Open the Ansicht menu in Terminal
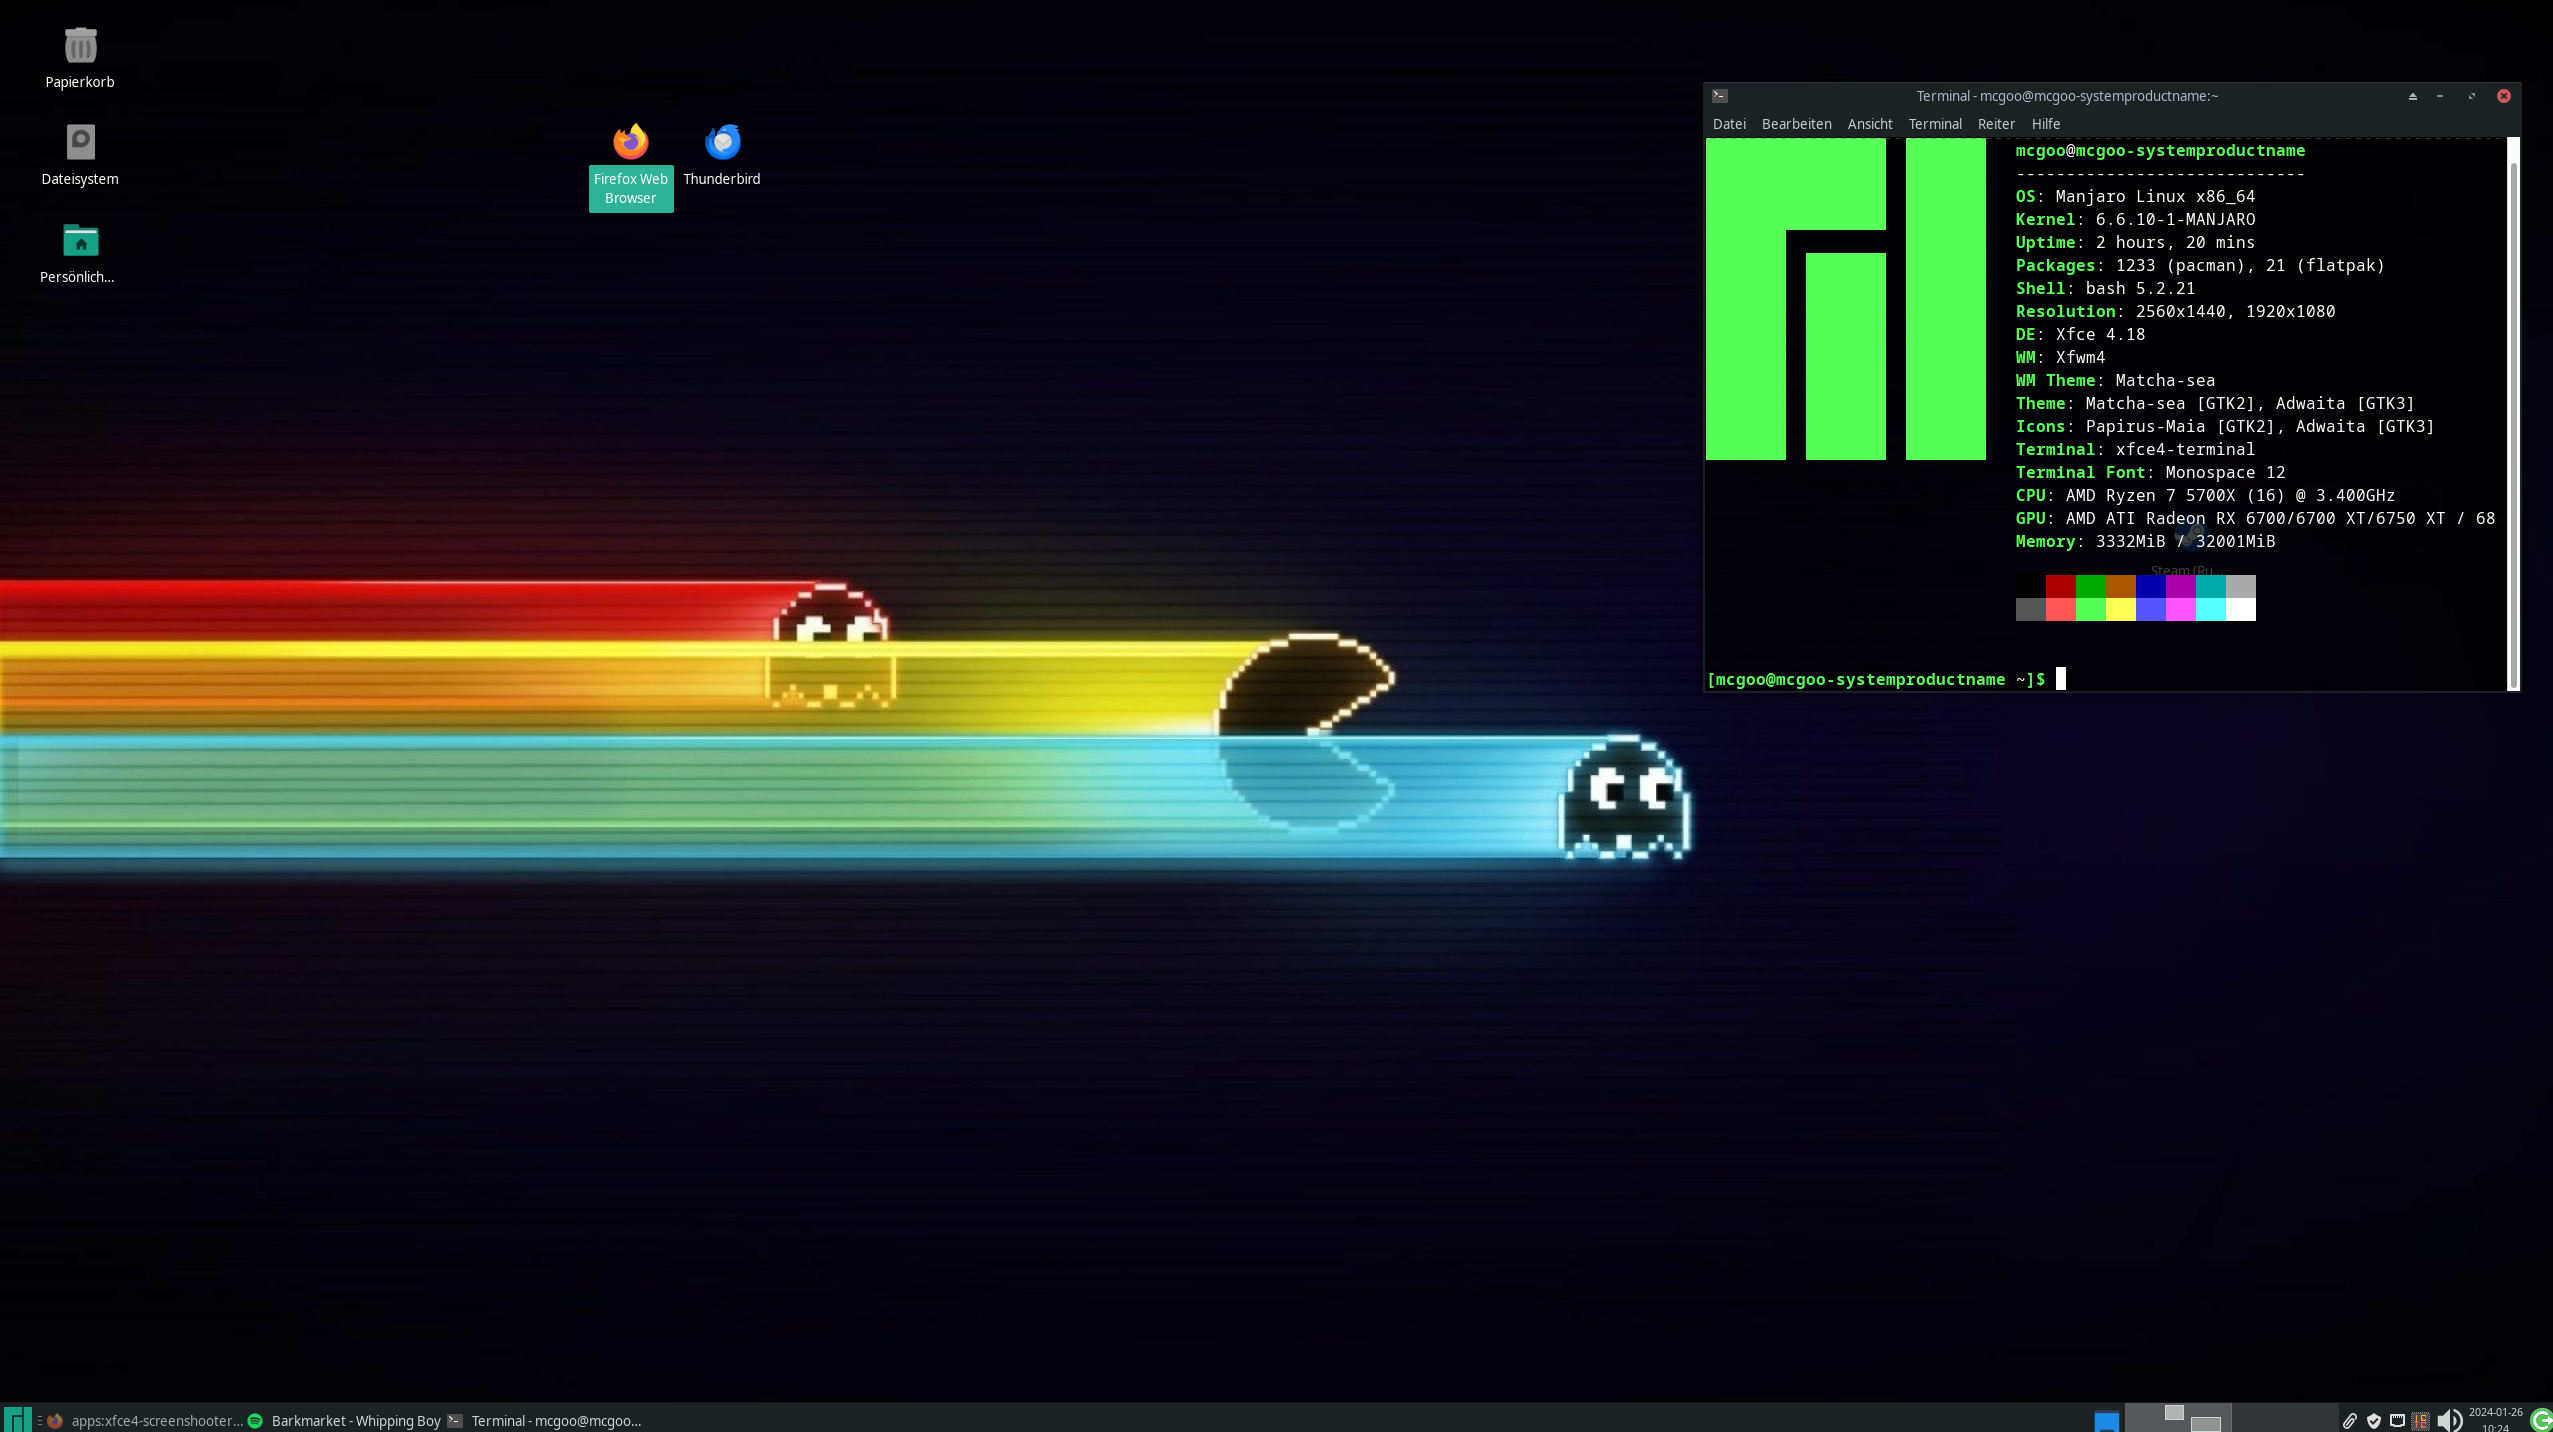 click(x=1869, y=124)
